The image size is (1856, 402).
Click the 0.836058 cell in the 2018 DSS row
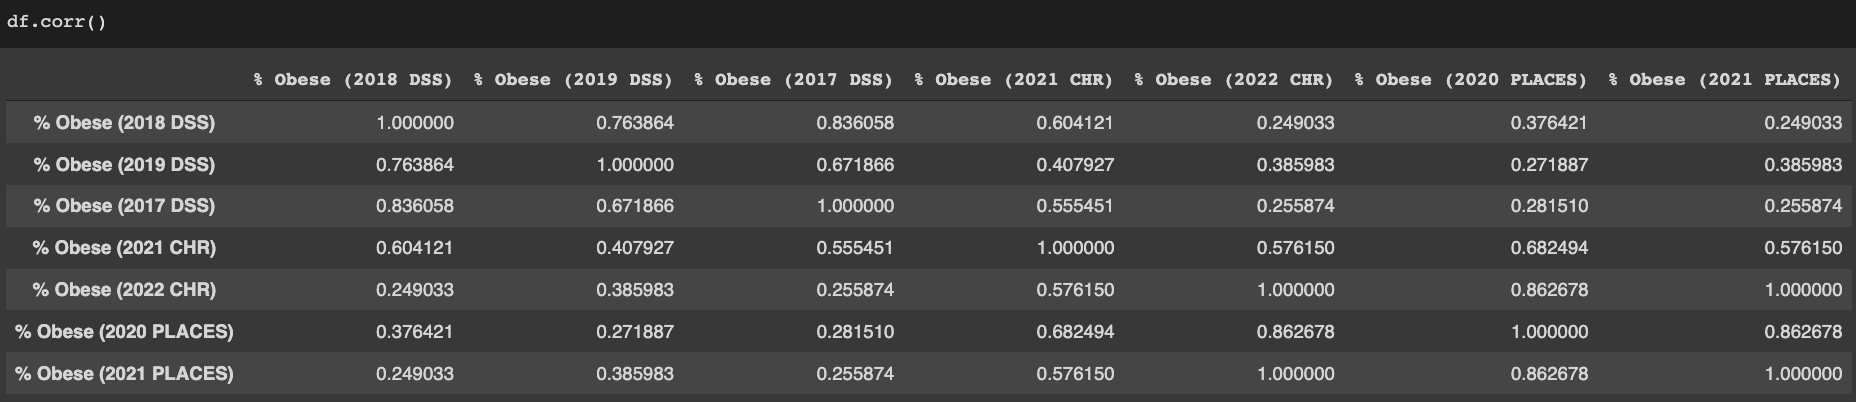tap(855, 123)
